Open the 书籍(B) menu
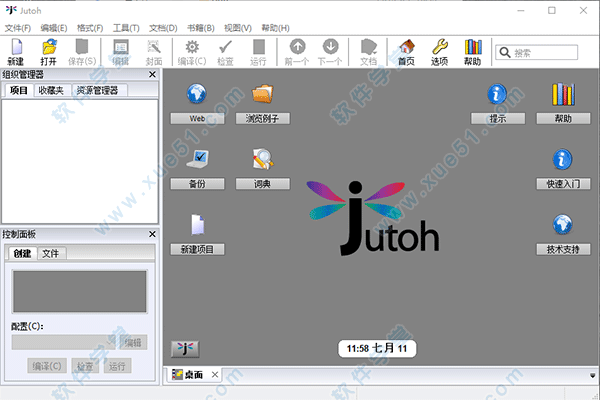This screenshot has height=400, width=600. point(201,28)
